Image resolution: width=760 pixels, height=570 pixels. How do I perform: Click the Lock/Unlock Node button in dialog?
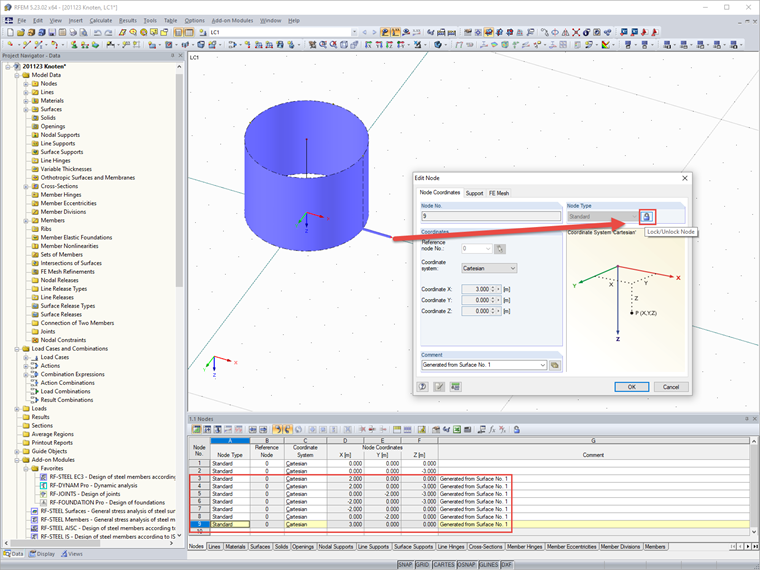pos(647,216)
